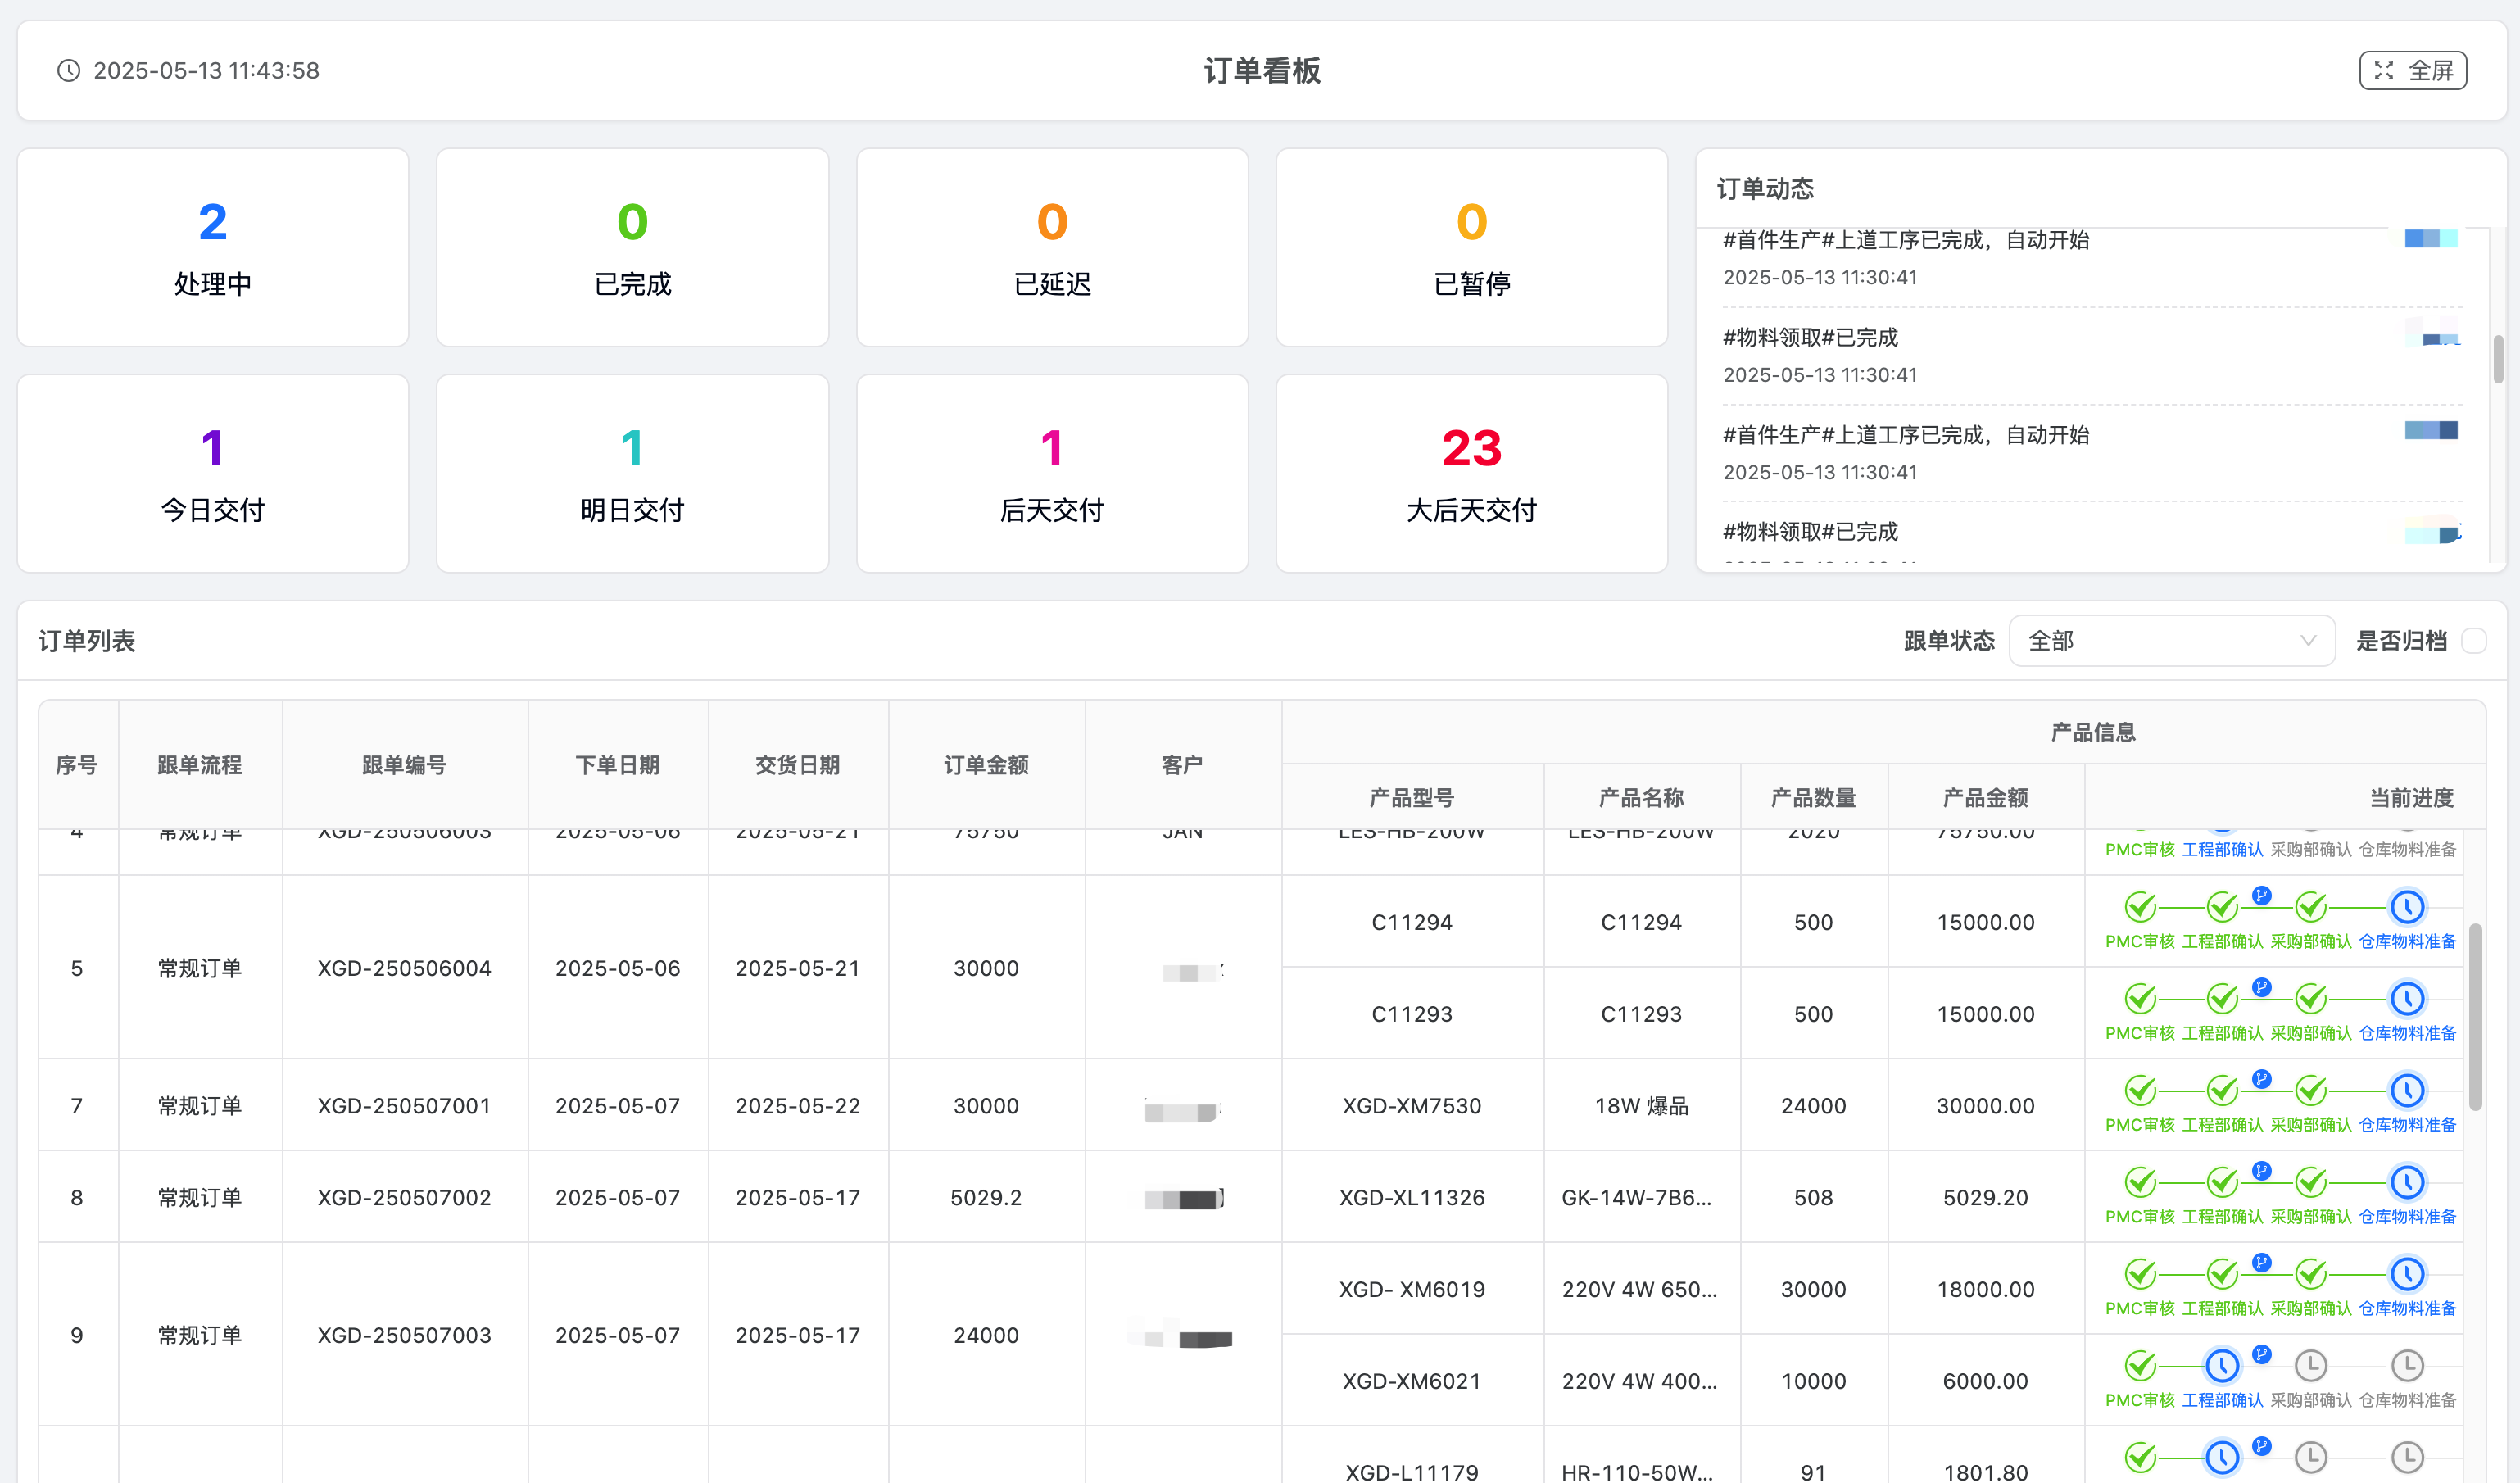Image resolution: width=2520 pixels, height=1483 pixels.
Task: Click 采购部确认 check icon for XGD-XL11326 row
Action: coord(2311,1182)
